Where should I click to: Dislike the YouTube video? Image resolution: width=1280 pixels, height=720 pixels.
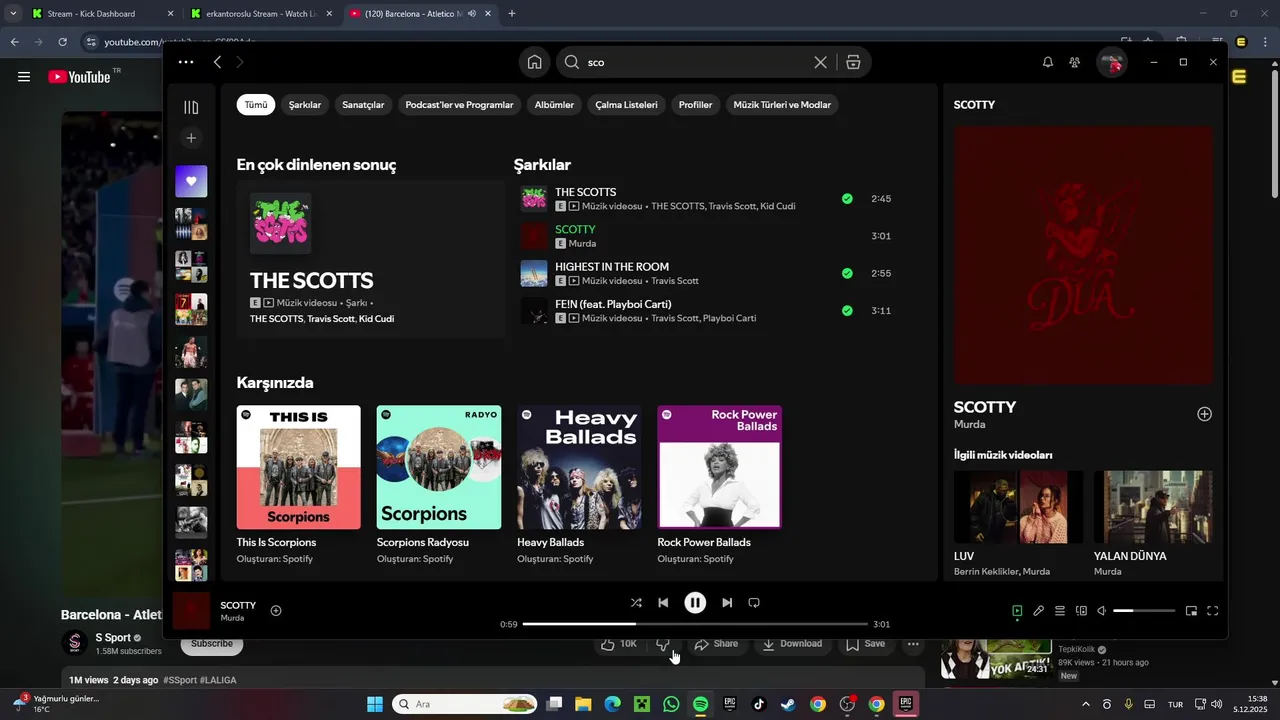662,644
